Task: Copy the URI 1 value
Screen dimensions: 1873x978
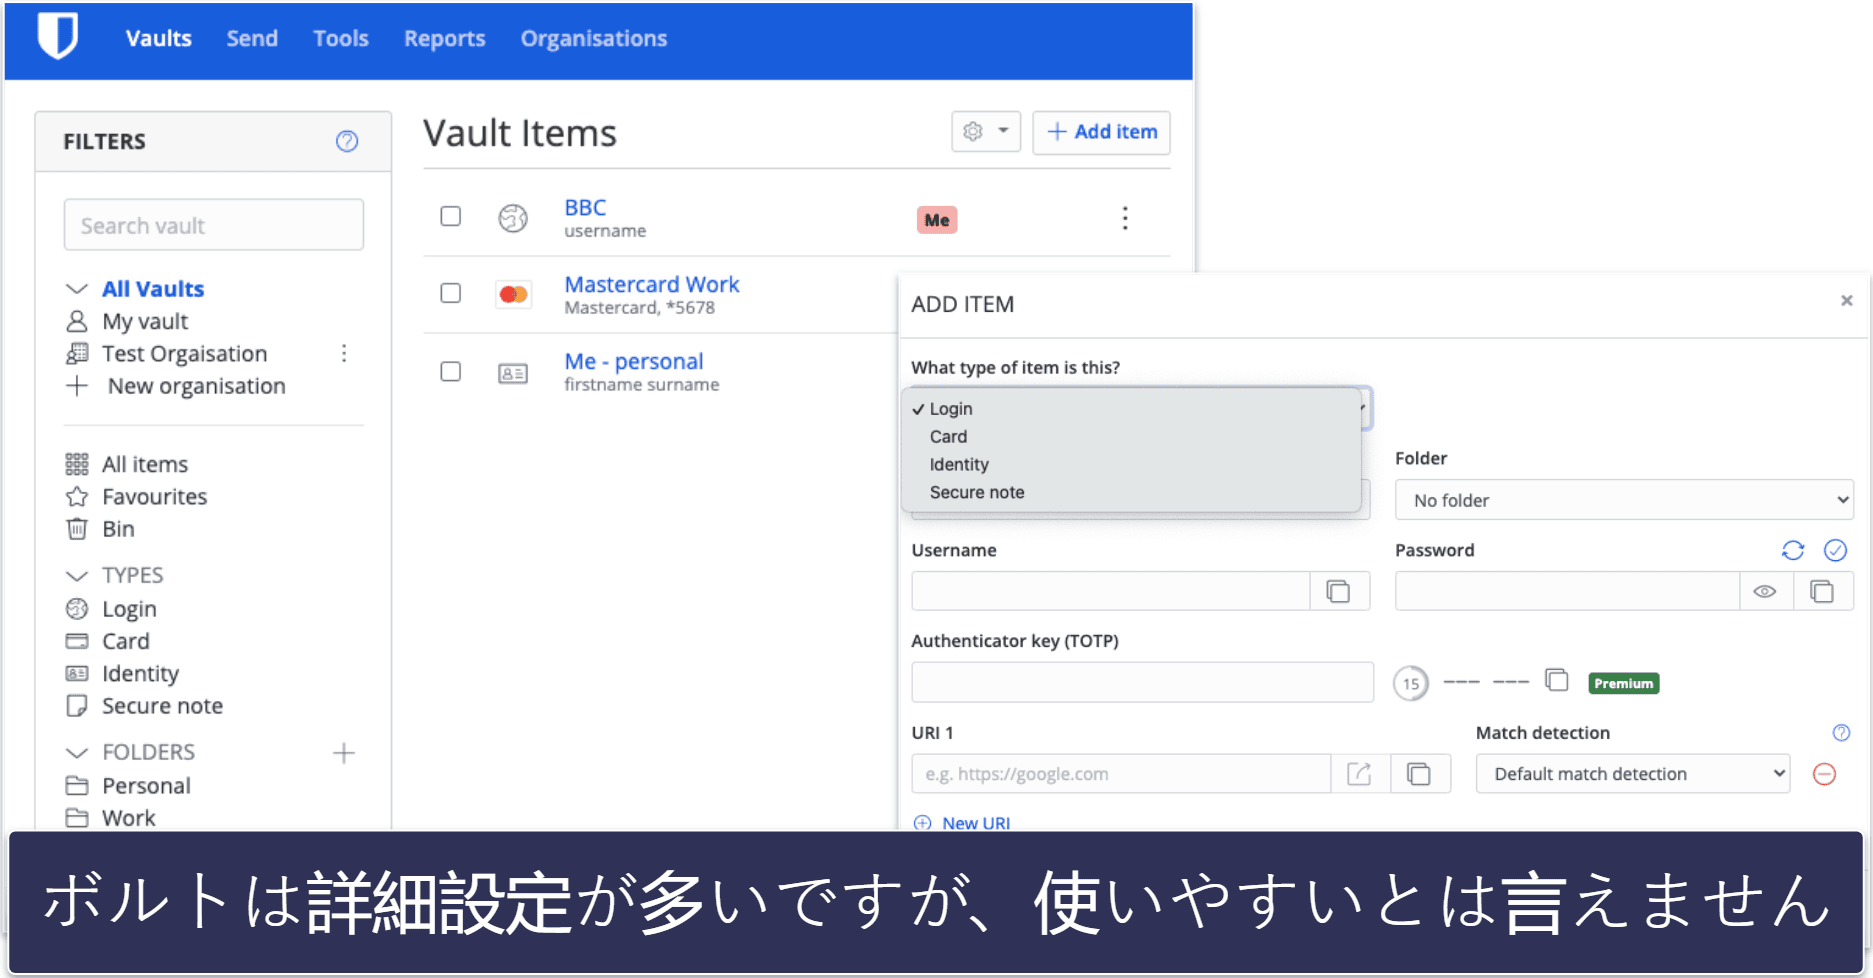Action: [x=1418, y=773]
